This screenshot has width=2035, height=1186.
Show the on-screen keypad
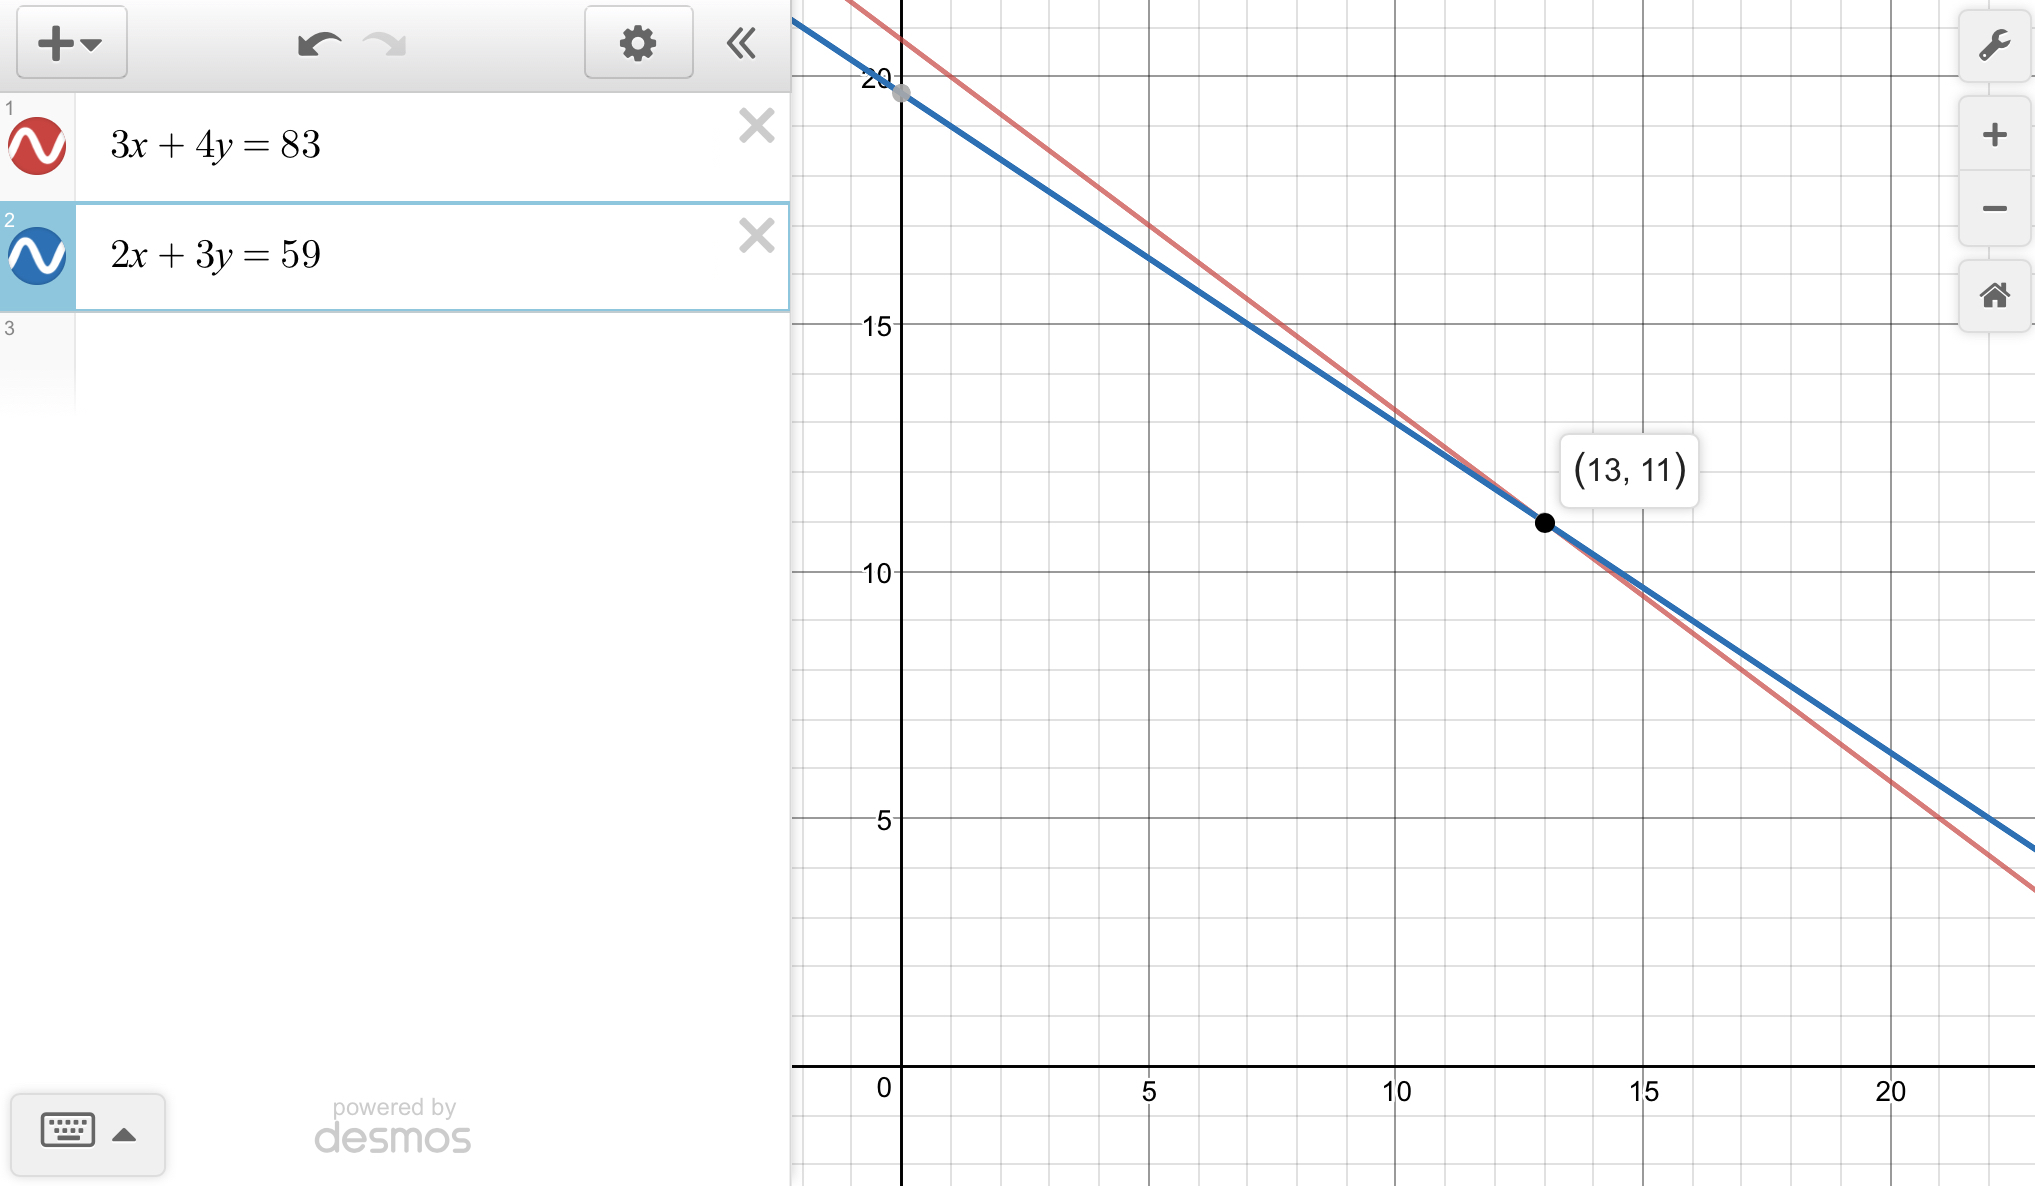click(87, 1133)
